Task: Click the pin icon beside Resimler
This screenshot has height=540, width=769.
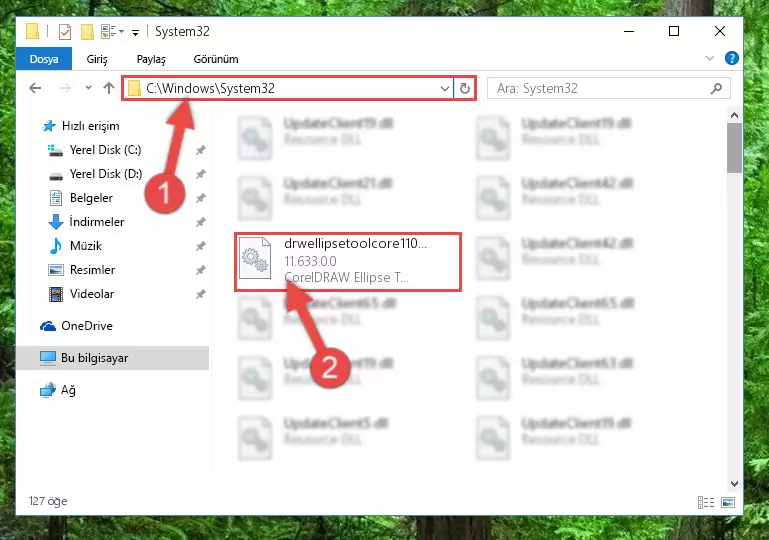Action: click(201, 270)
